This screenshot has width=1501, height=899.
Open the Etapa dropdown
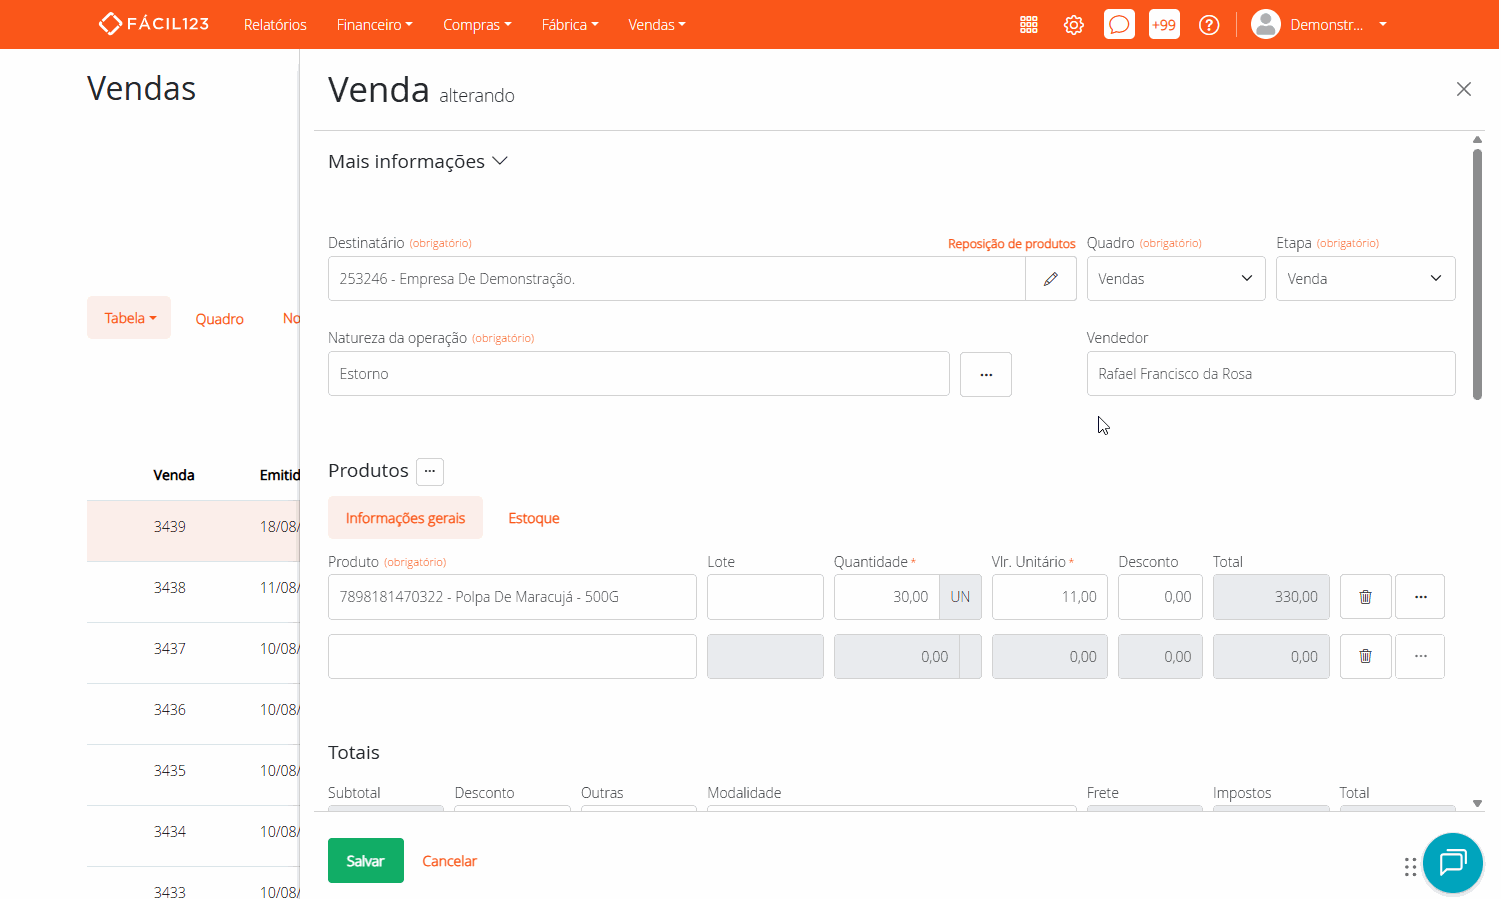(x=1366, y=279)
